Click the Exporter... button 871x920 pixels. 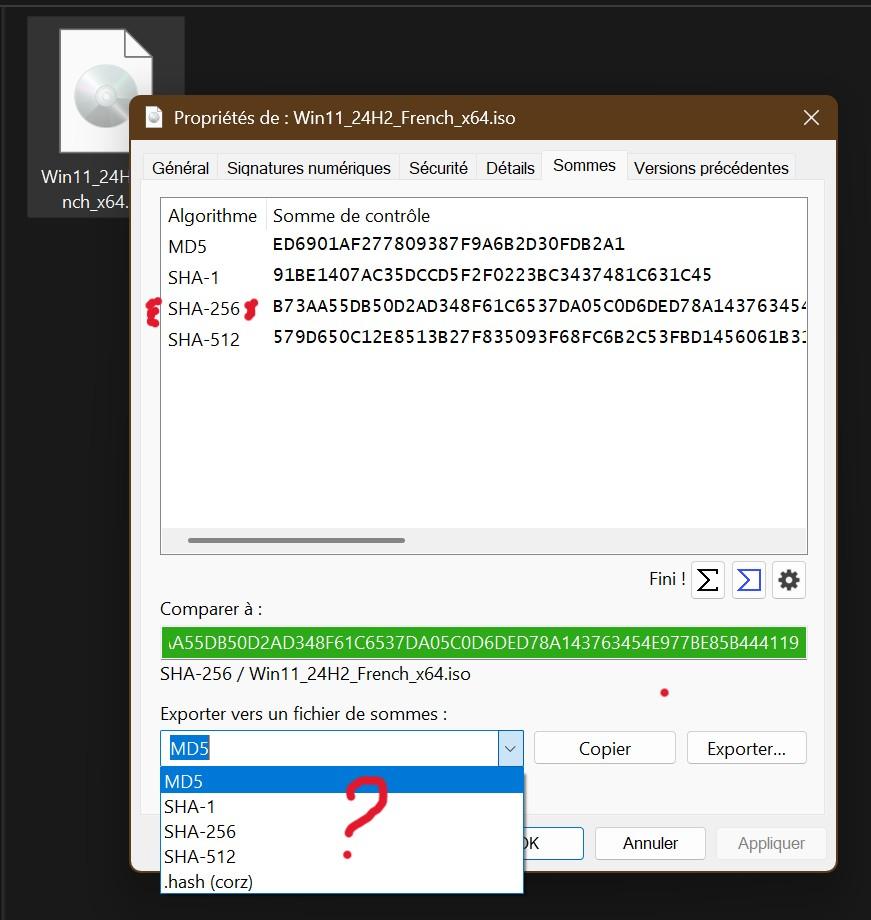click(747, 748)
